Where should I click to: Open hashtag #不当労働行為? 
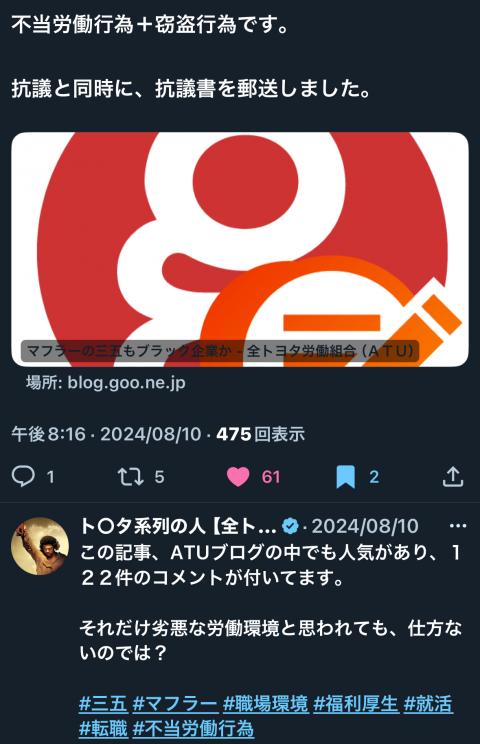pos(194,728)
